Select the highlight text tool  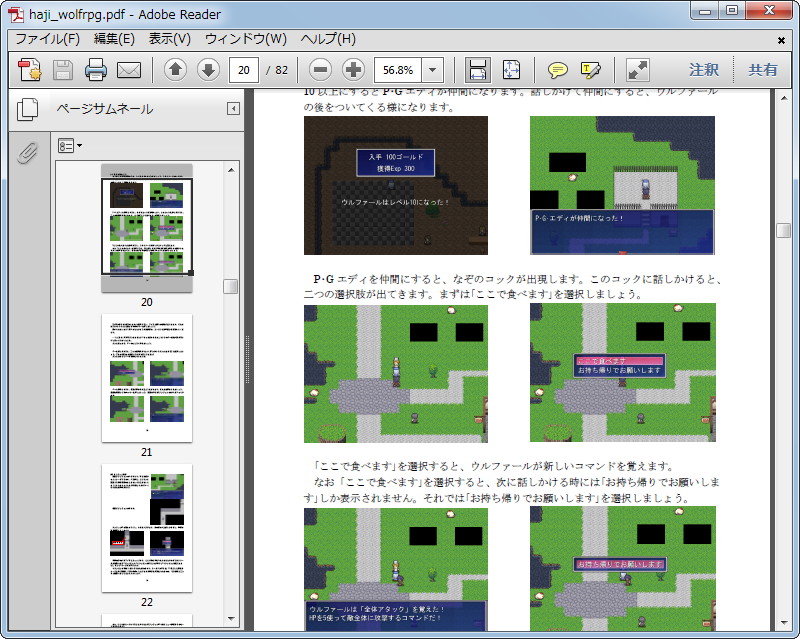pos(590,70)
